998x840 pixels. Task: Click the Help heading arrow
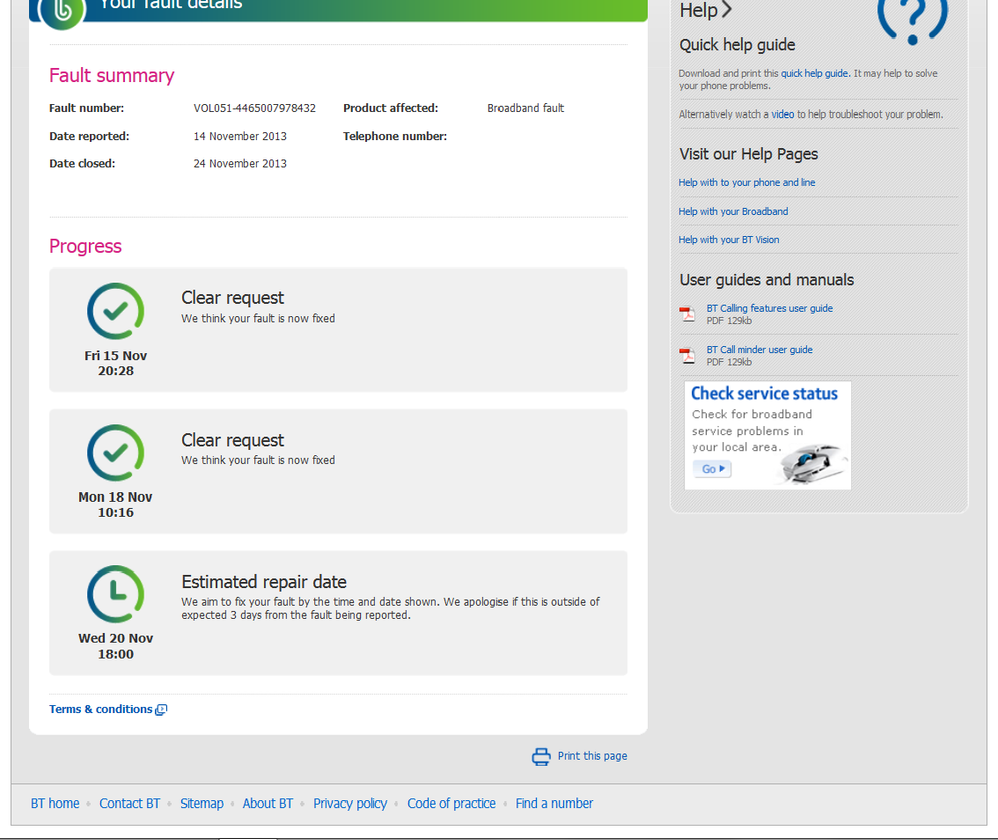tap(726, 10)
